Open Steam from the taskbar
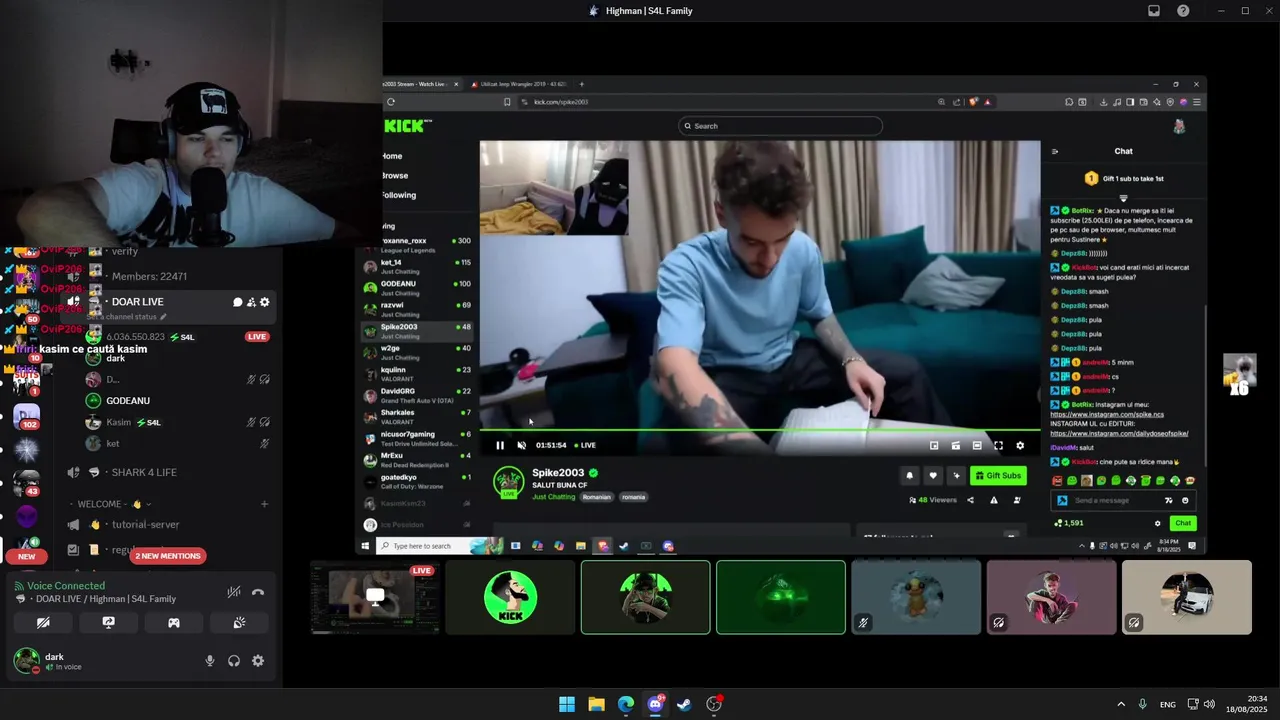1280x720 pixels. click(x=684, y=704)
